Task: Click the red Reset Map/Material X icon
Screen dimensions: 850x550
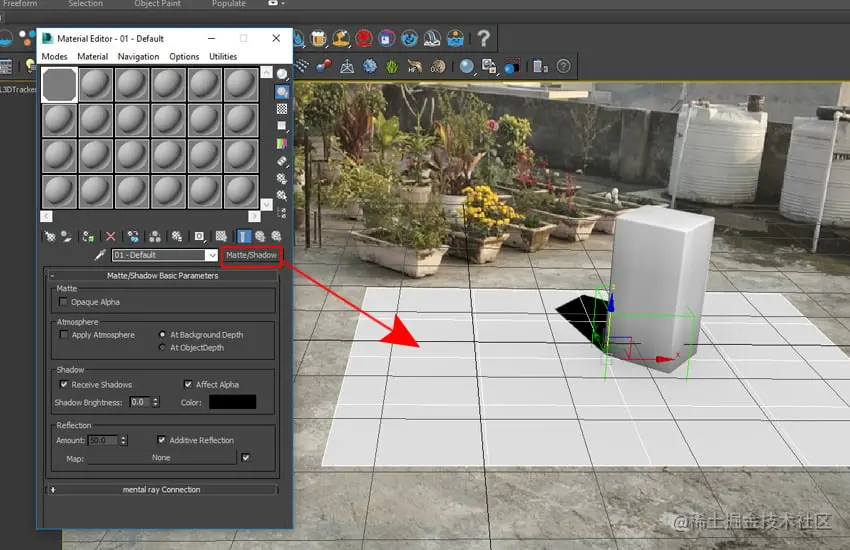Action: pos(111,236)
